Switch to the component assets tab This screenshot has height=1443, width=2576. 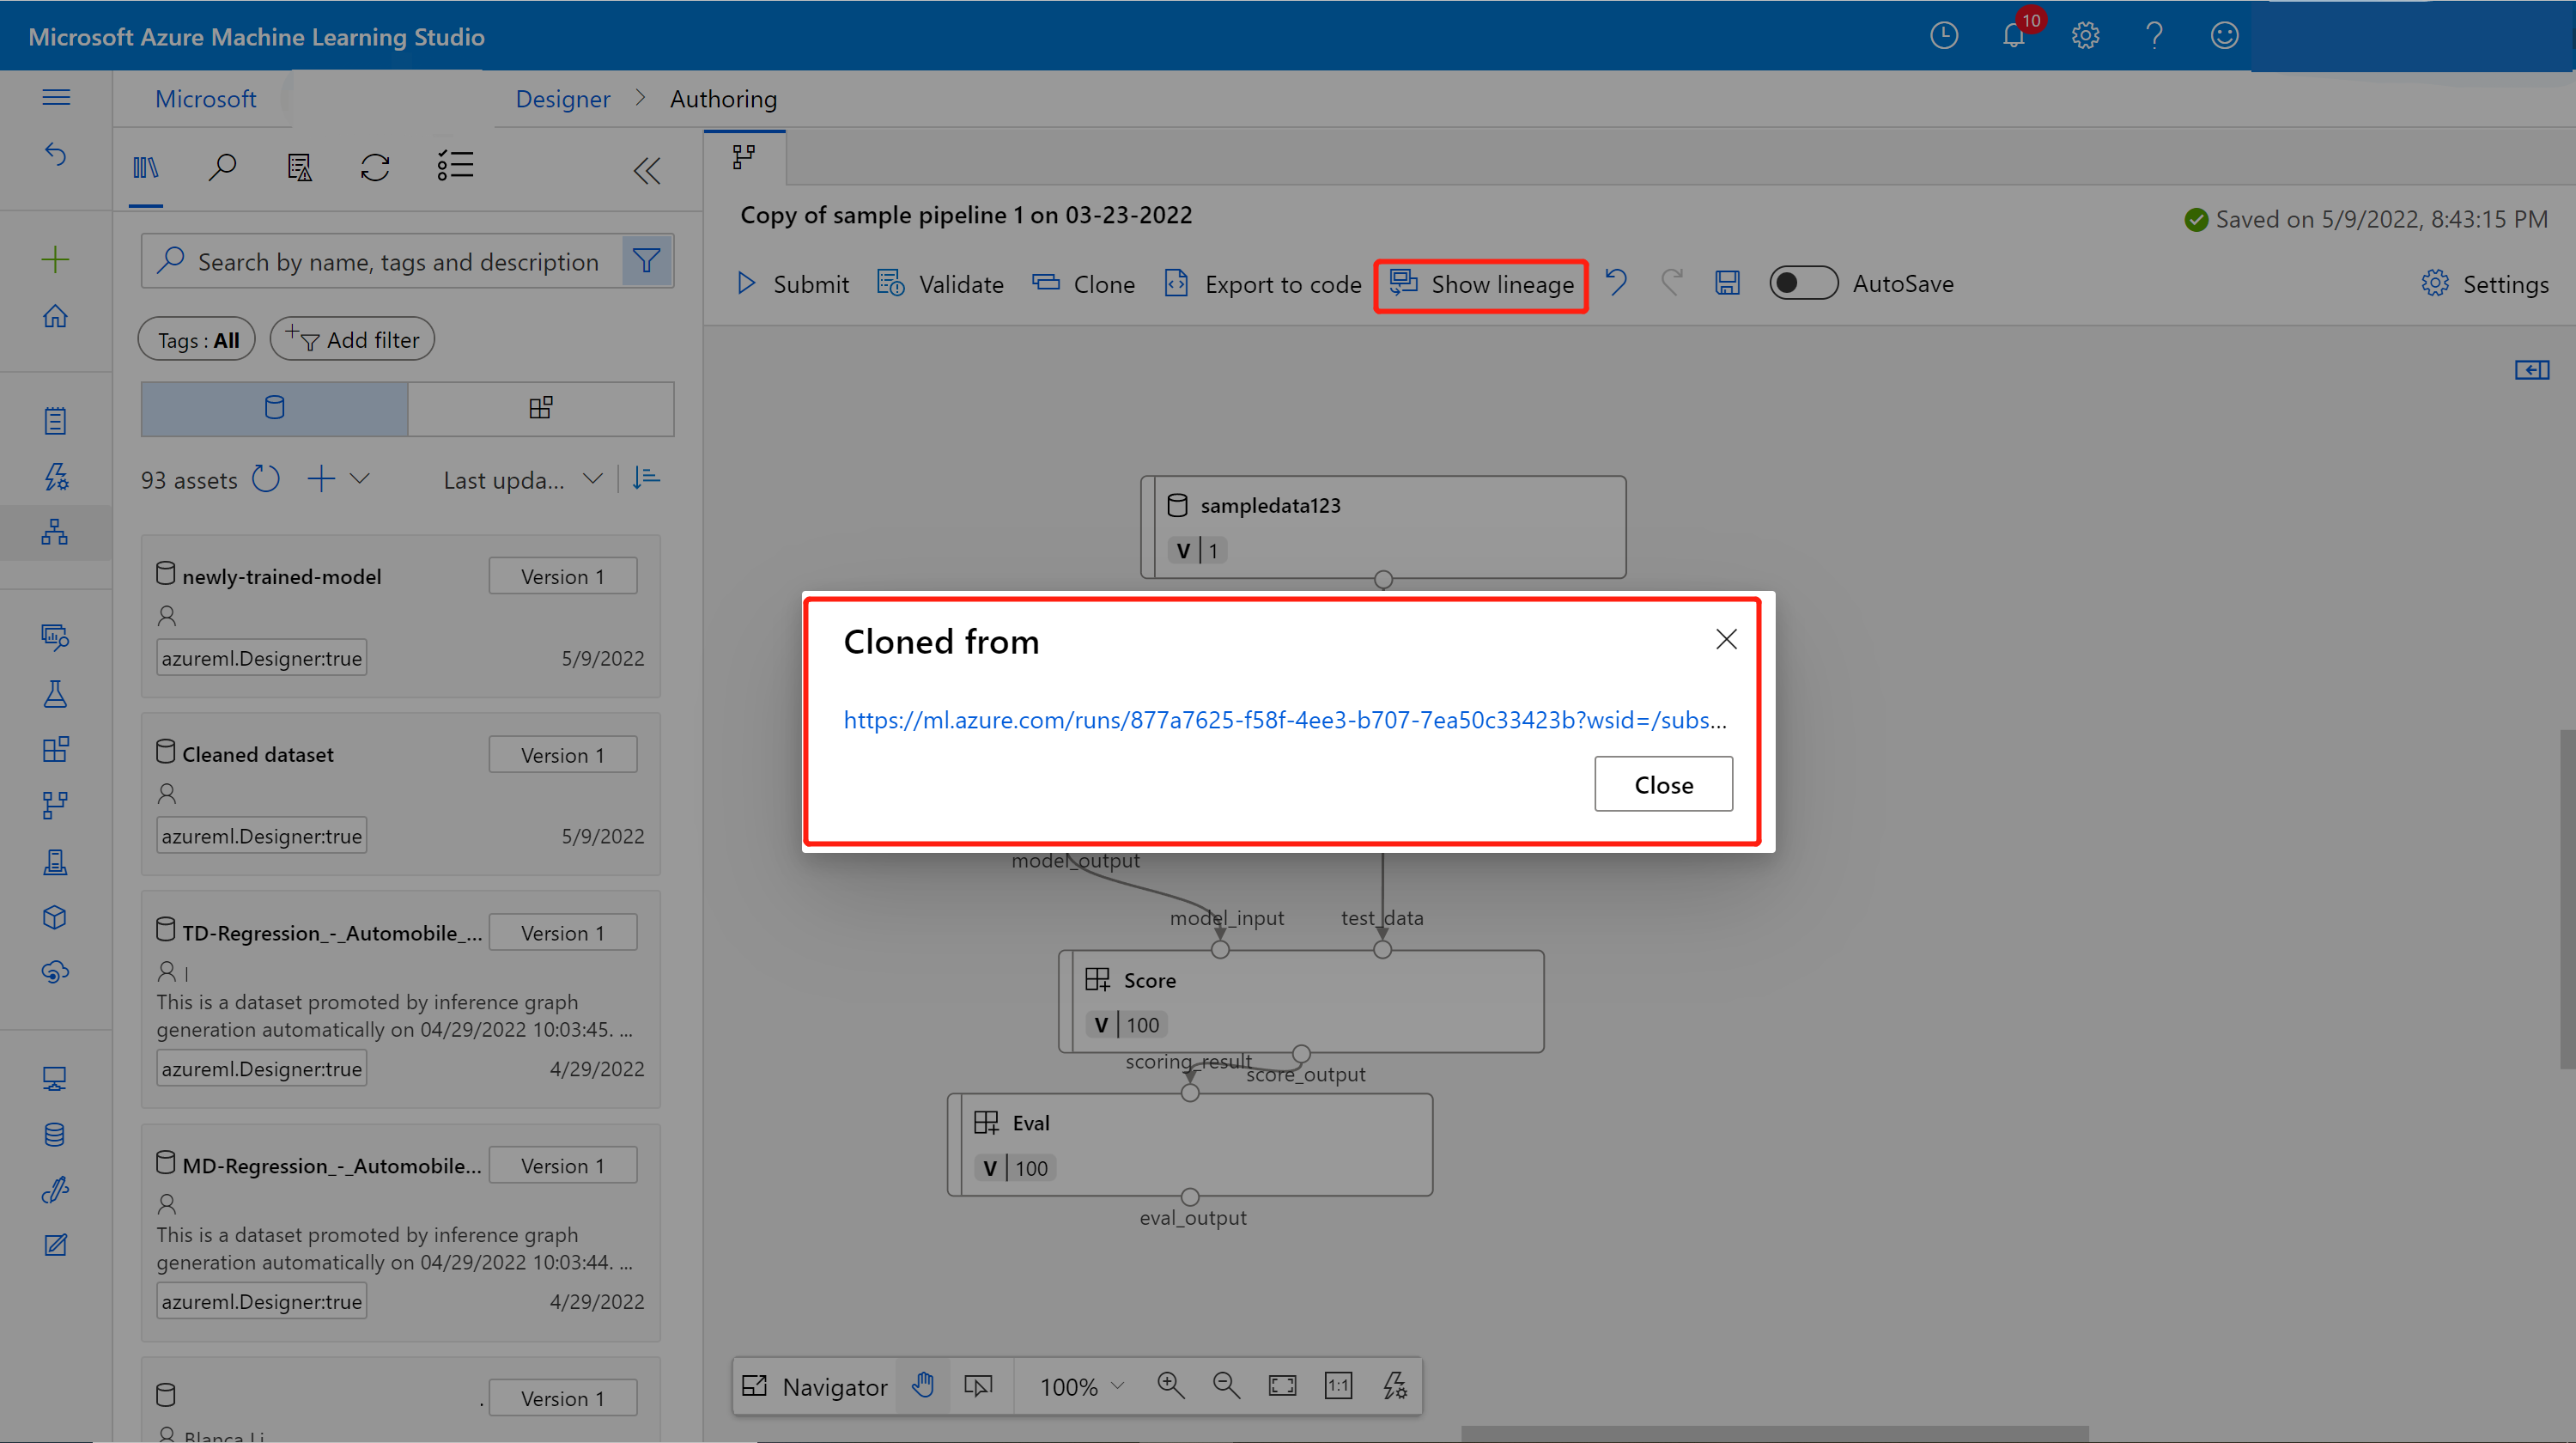point(541,408)
